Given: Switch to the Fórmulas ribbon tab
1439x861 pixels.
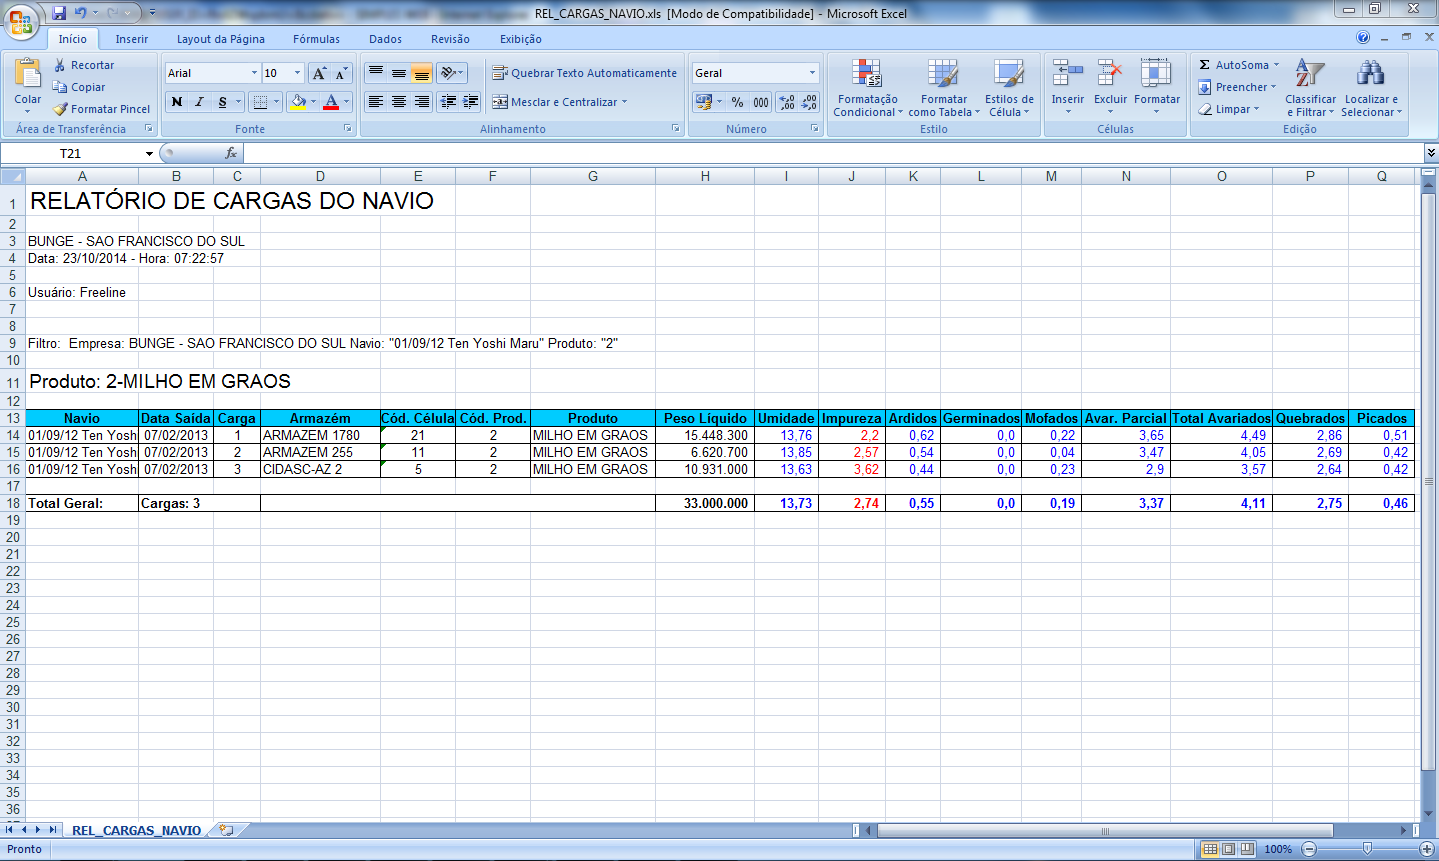Looking at the screenshot, I should coord(316,39).
